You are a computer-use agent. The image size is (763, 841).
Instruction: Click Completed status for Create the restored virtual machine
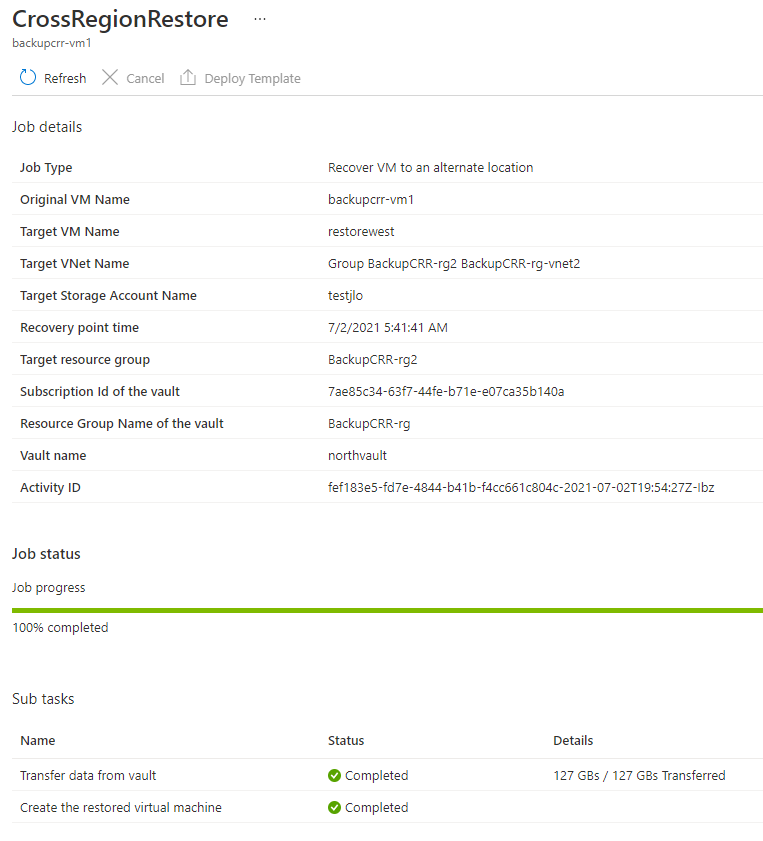(376, 808)
